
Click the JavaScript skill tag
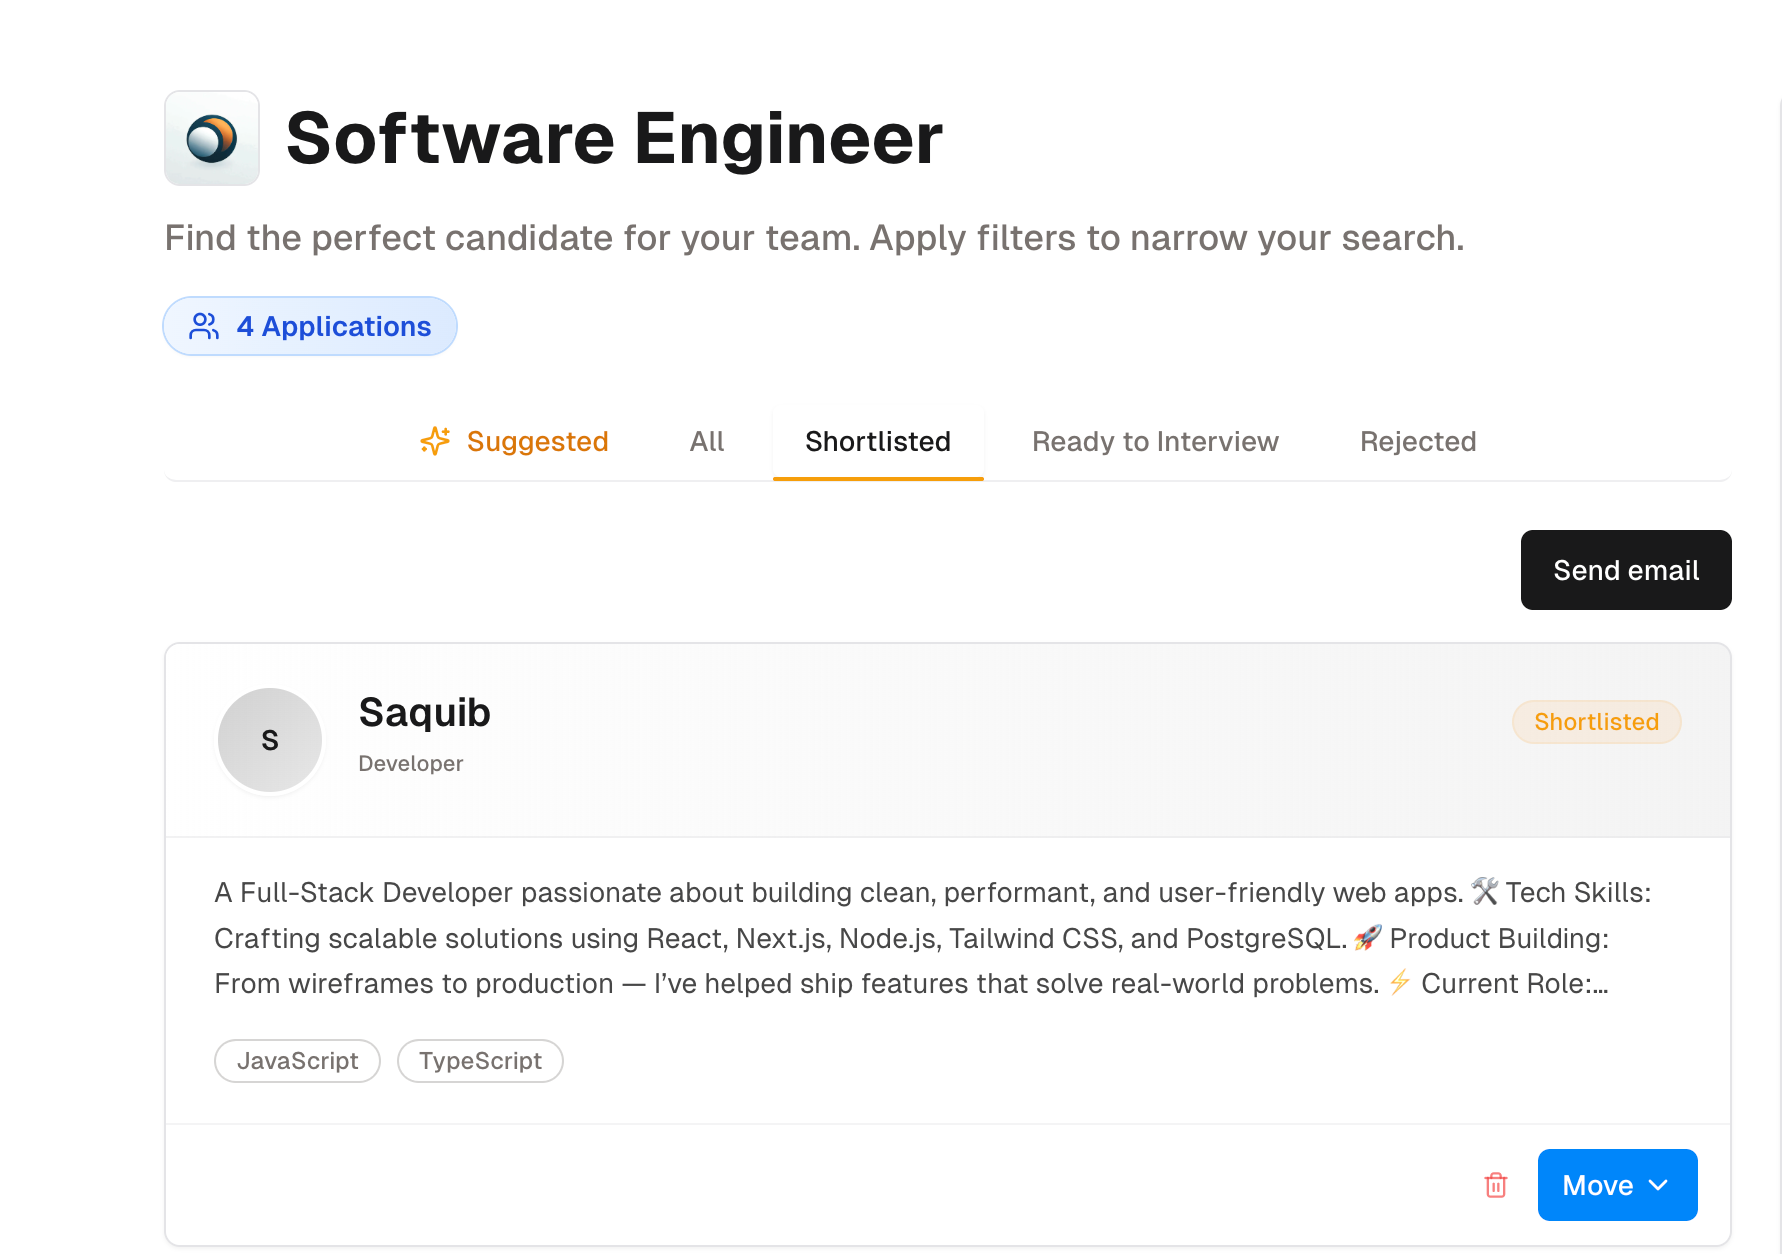297,1061
